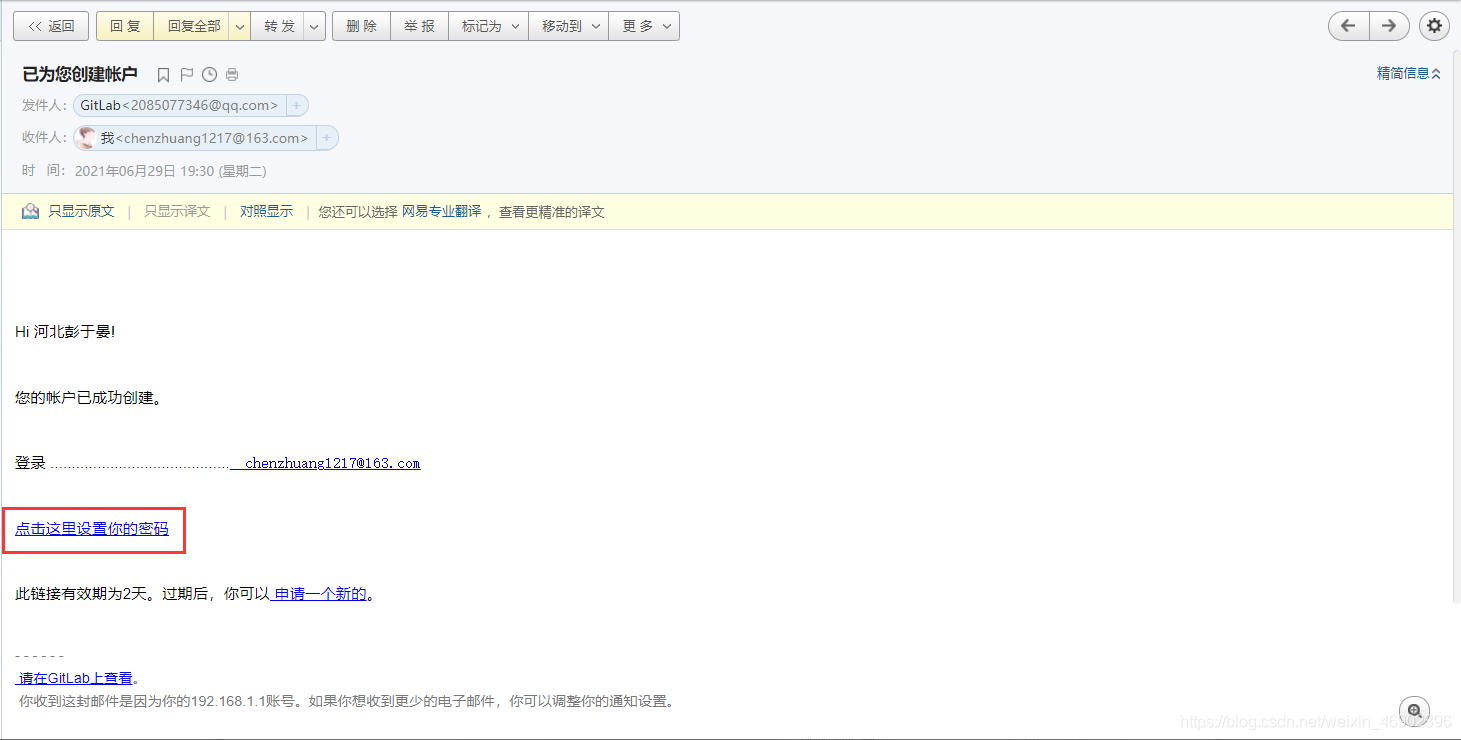Go back with the 返回 button
1461x740 pixels.
51,26
